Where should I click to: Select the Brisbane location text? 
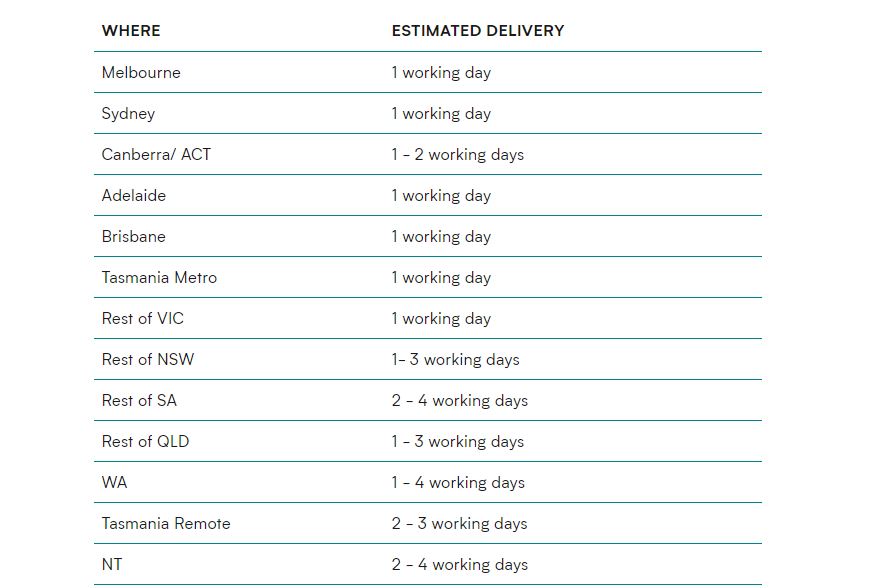[x=133, y=236]
